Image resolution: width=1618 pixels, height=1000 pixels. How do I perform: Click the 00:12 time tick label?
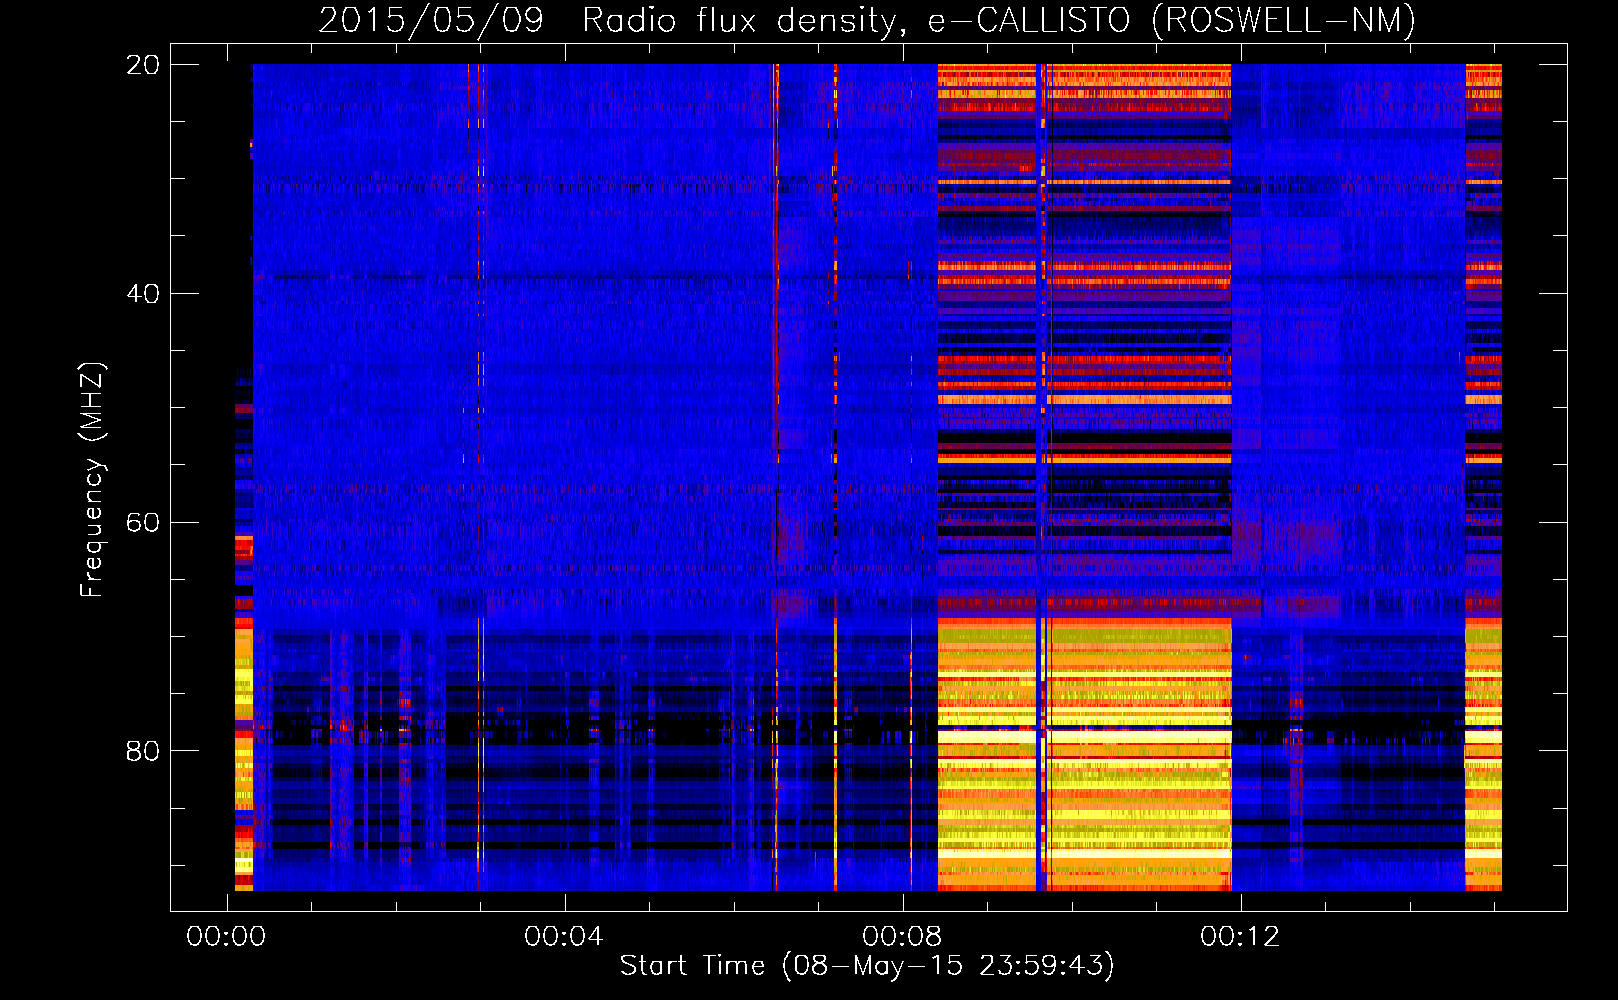pos(1240,937)
